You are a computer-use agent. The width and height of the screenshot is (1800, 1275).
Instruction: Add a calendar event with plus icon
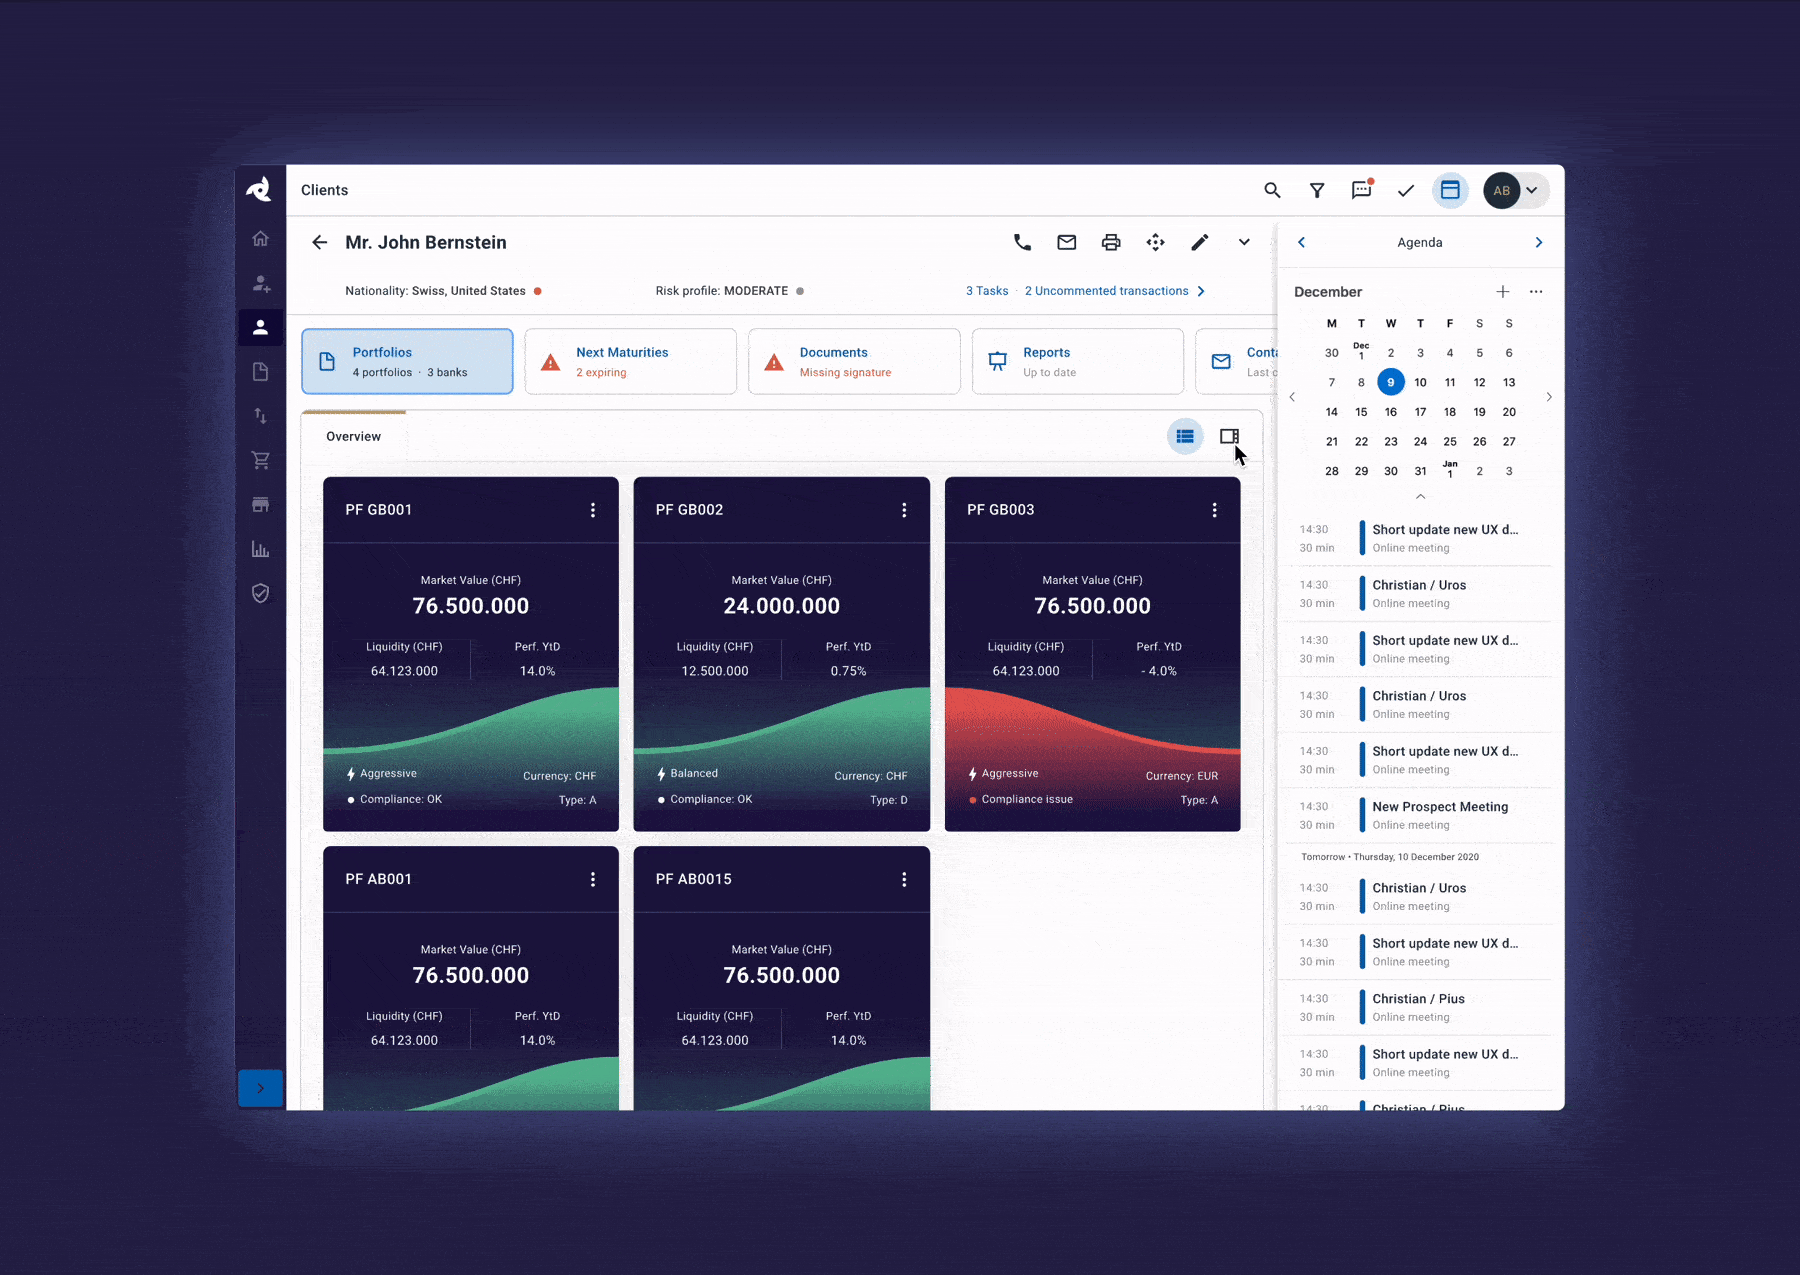click(x=1503, y=291)
